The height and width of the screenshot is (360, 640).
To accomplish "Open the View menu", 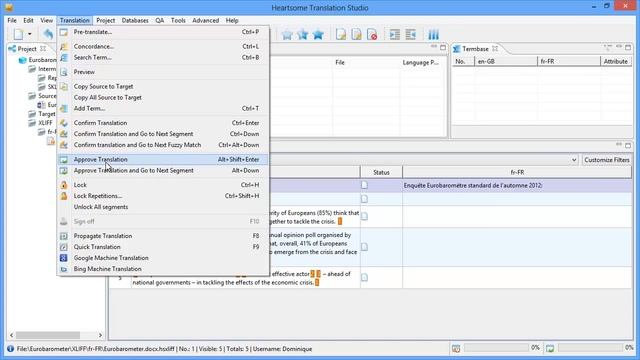I will (x=47, y=20).
